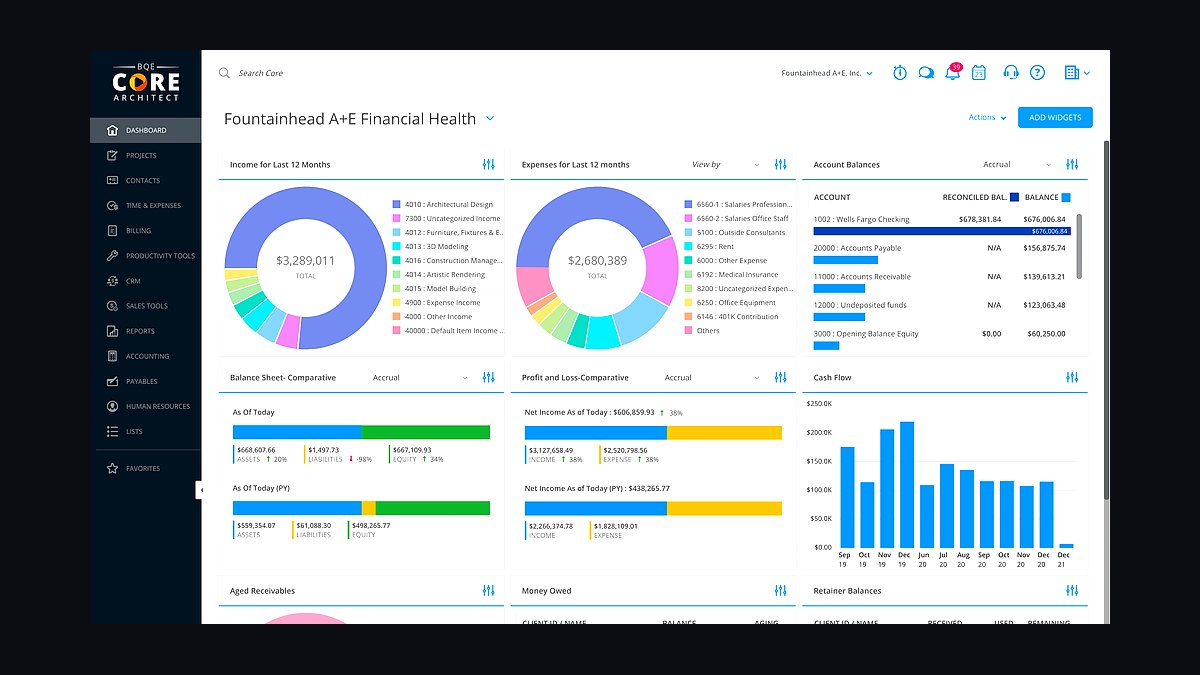Go to Dashboard in the sidebar

click(145, 130)
